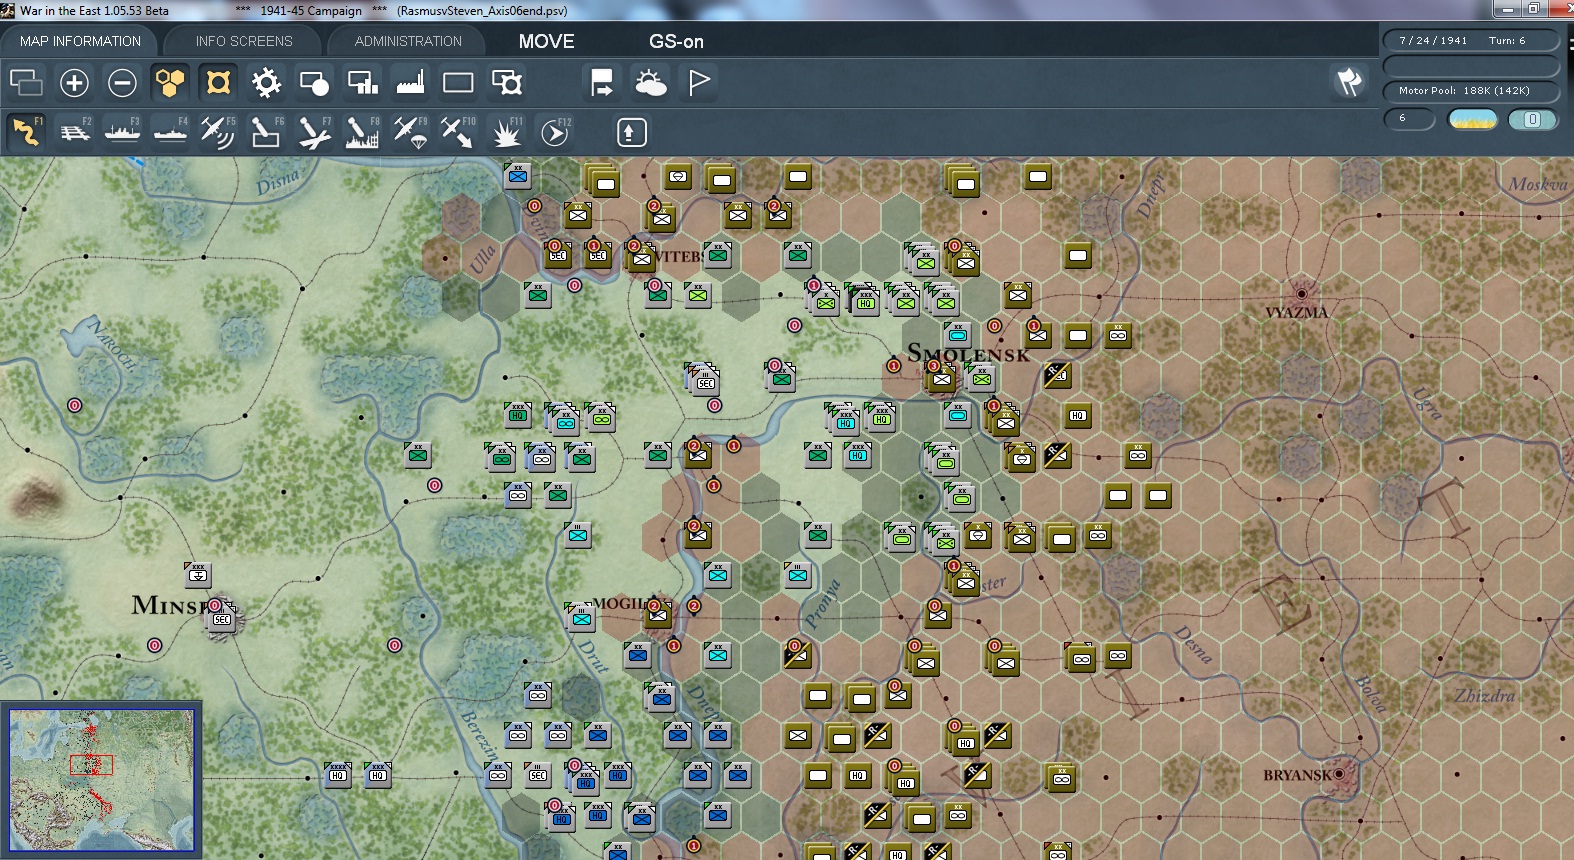
Task: Click the strategic minimap overview
Action: click(x=102, y=780)
